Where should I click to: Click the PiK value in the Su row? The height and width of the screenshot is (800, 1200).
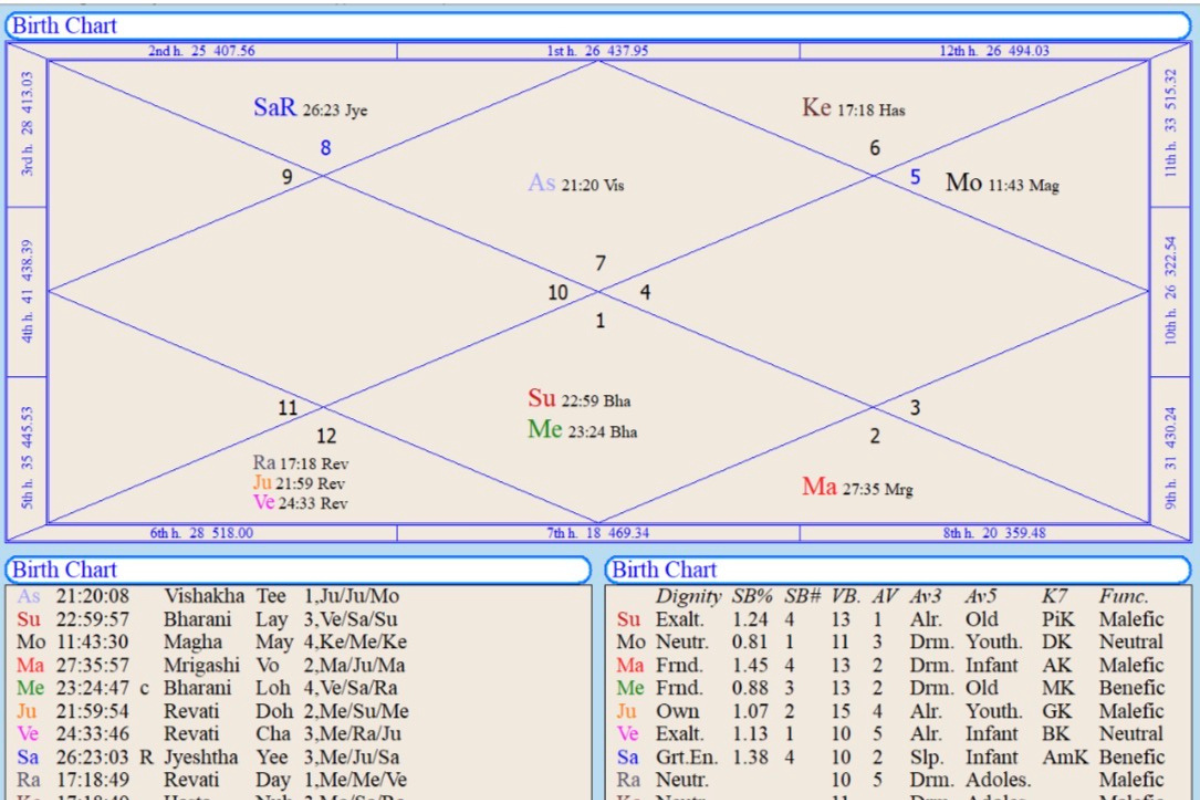[x=1058, y=620]
